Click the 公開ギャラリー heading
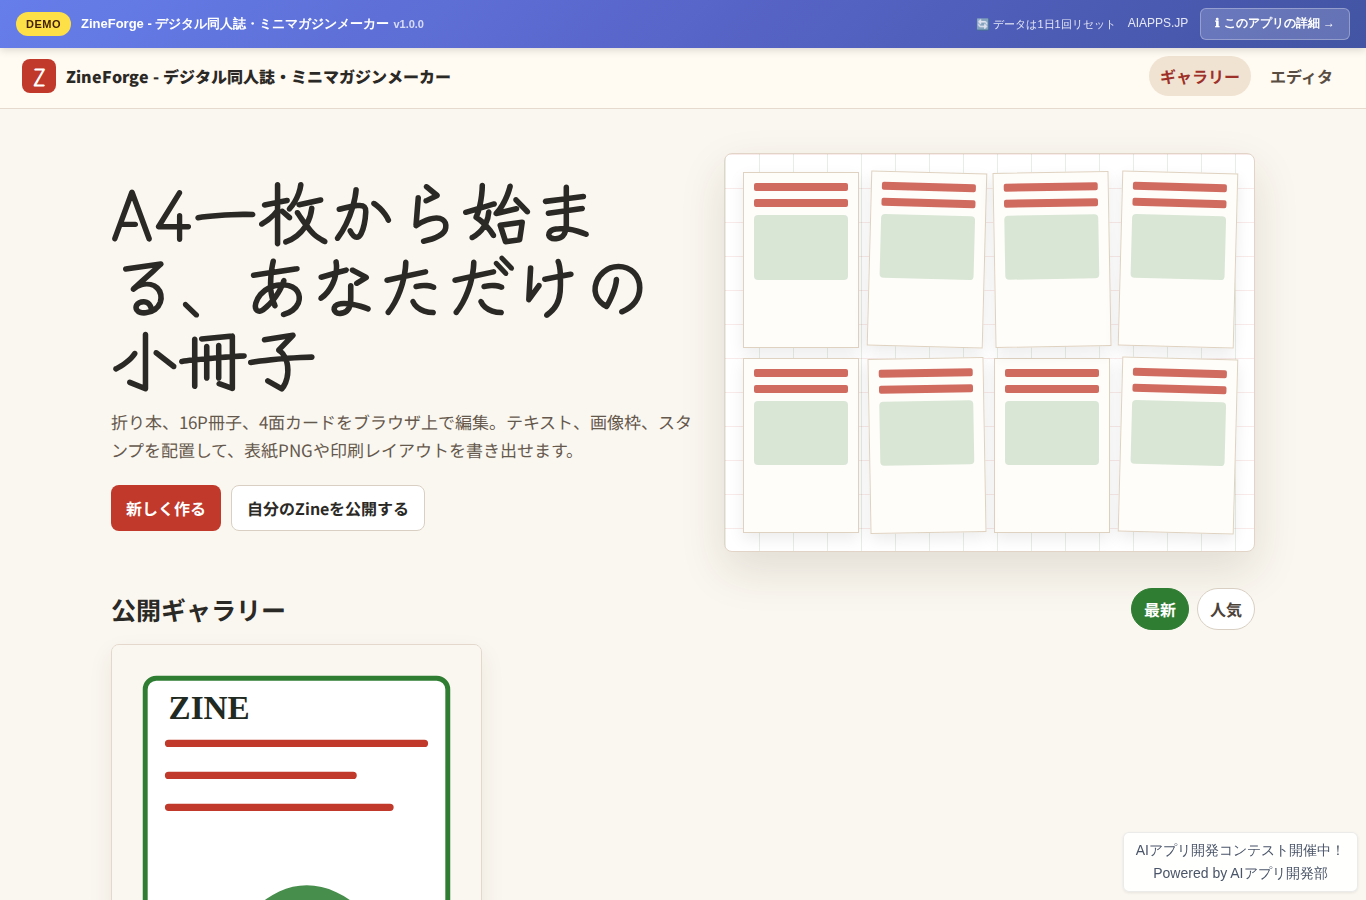Viewport: 1366px width, 900px height. [x=198, y=610]
